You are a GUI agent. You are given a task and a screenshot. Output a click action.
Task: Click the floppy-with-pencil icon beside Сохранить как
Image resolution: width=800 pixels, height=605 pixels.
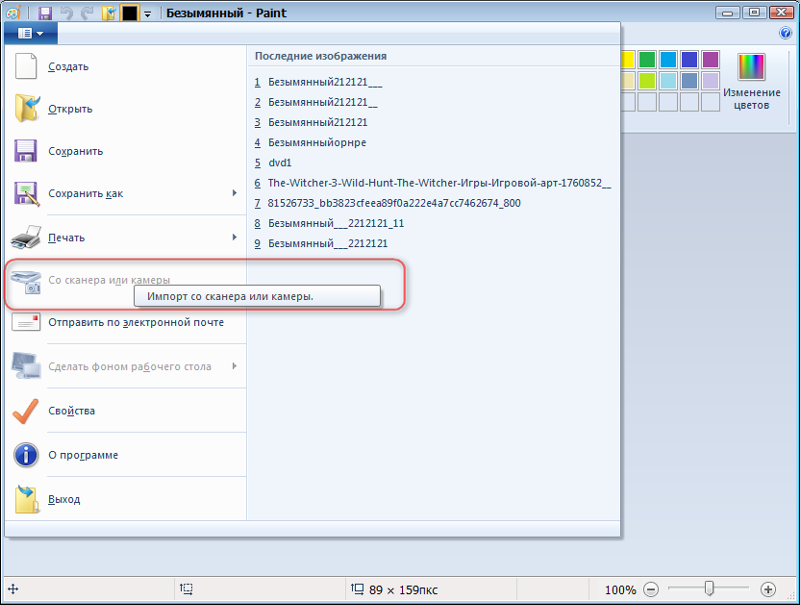(x=27, y=193)
